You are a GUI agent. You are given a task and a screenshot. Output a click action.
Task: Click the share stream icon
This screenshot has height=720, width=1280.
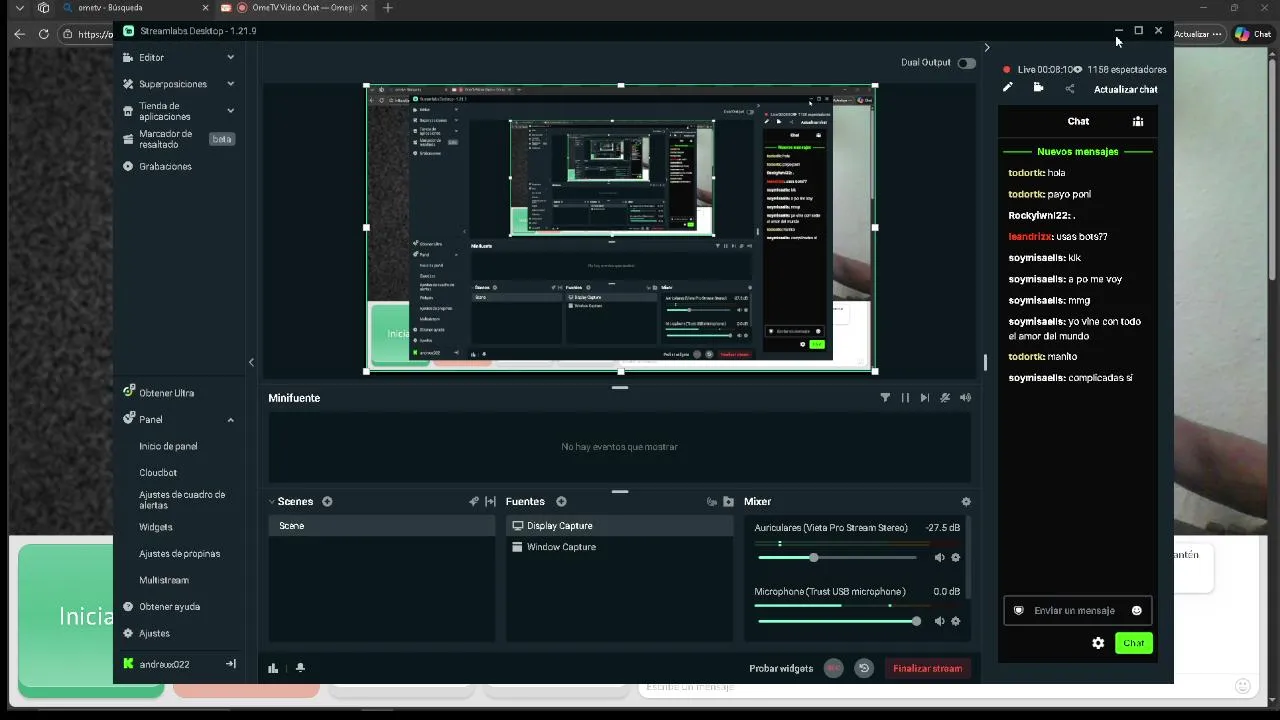[1070, 89]
